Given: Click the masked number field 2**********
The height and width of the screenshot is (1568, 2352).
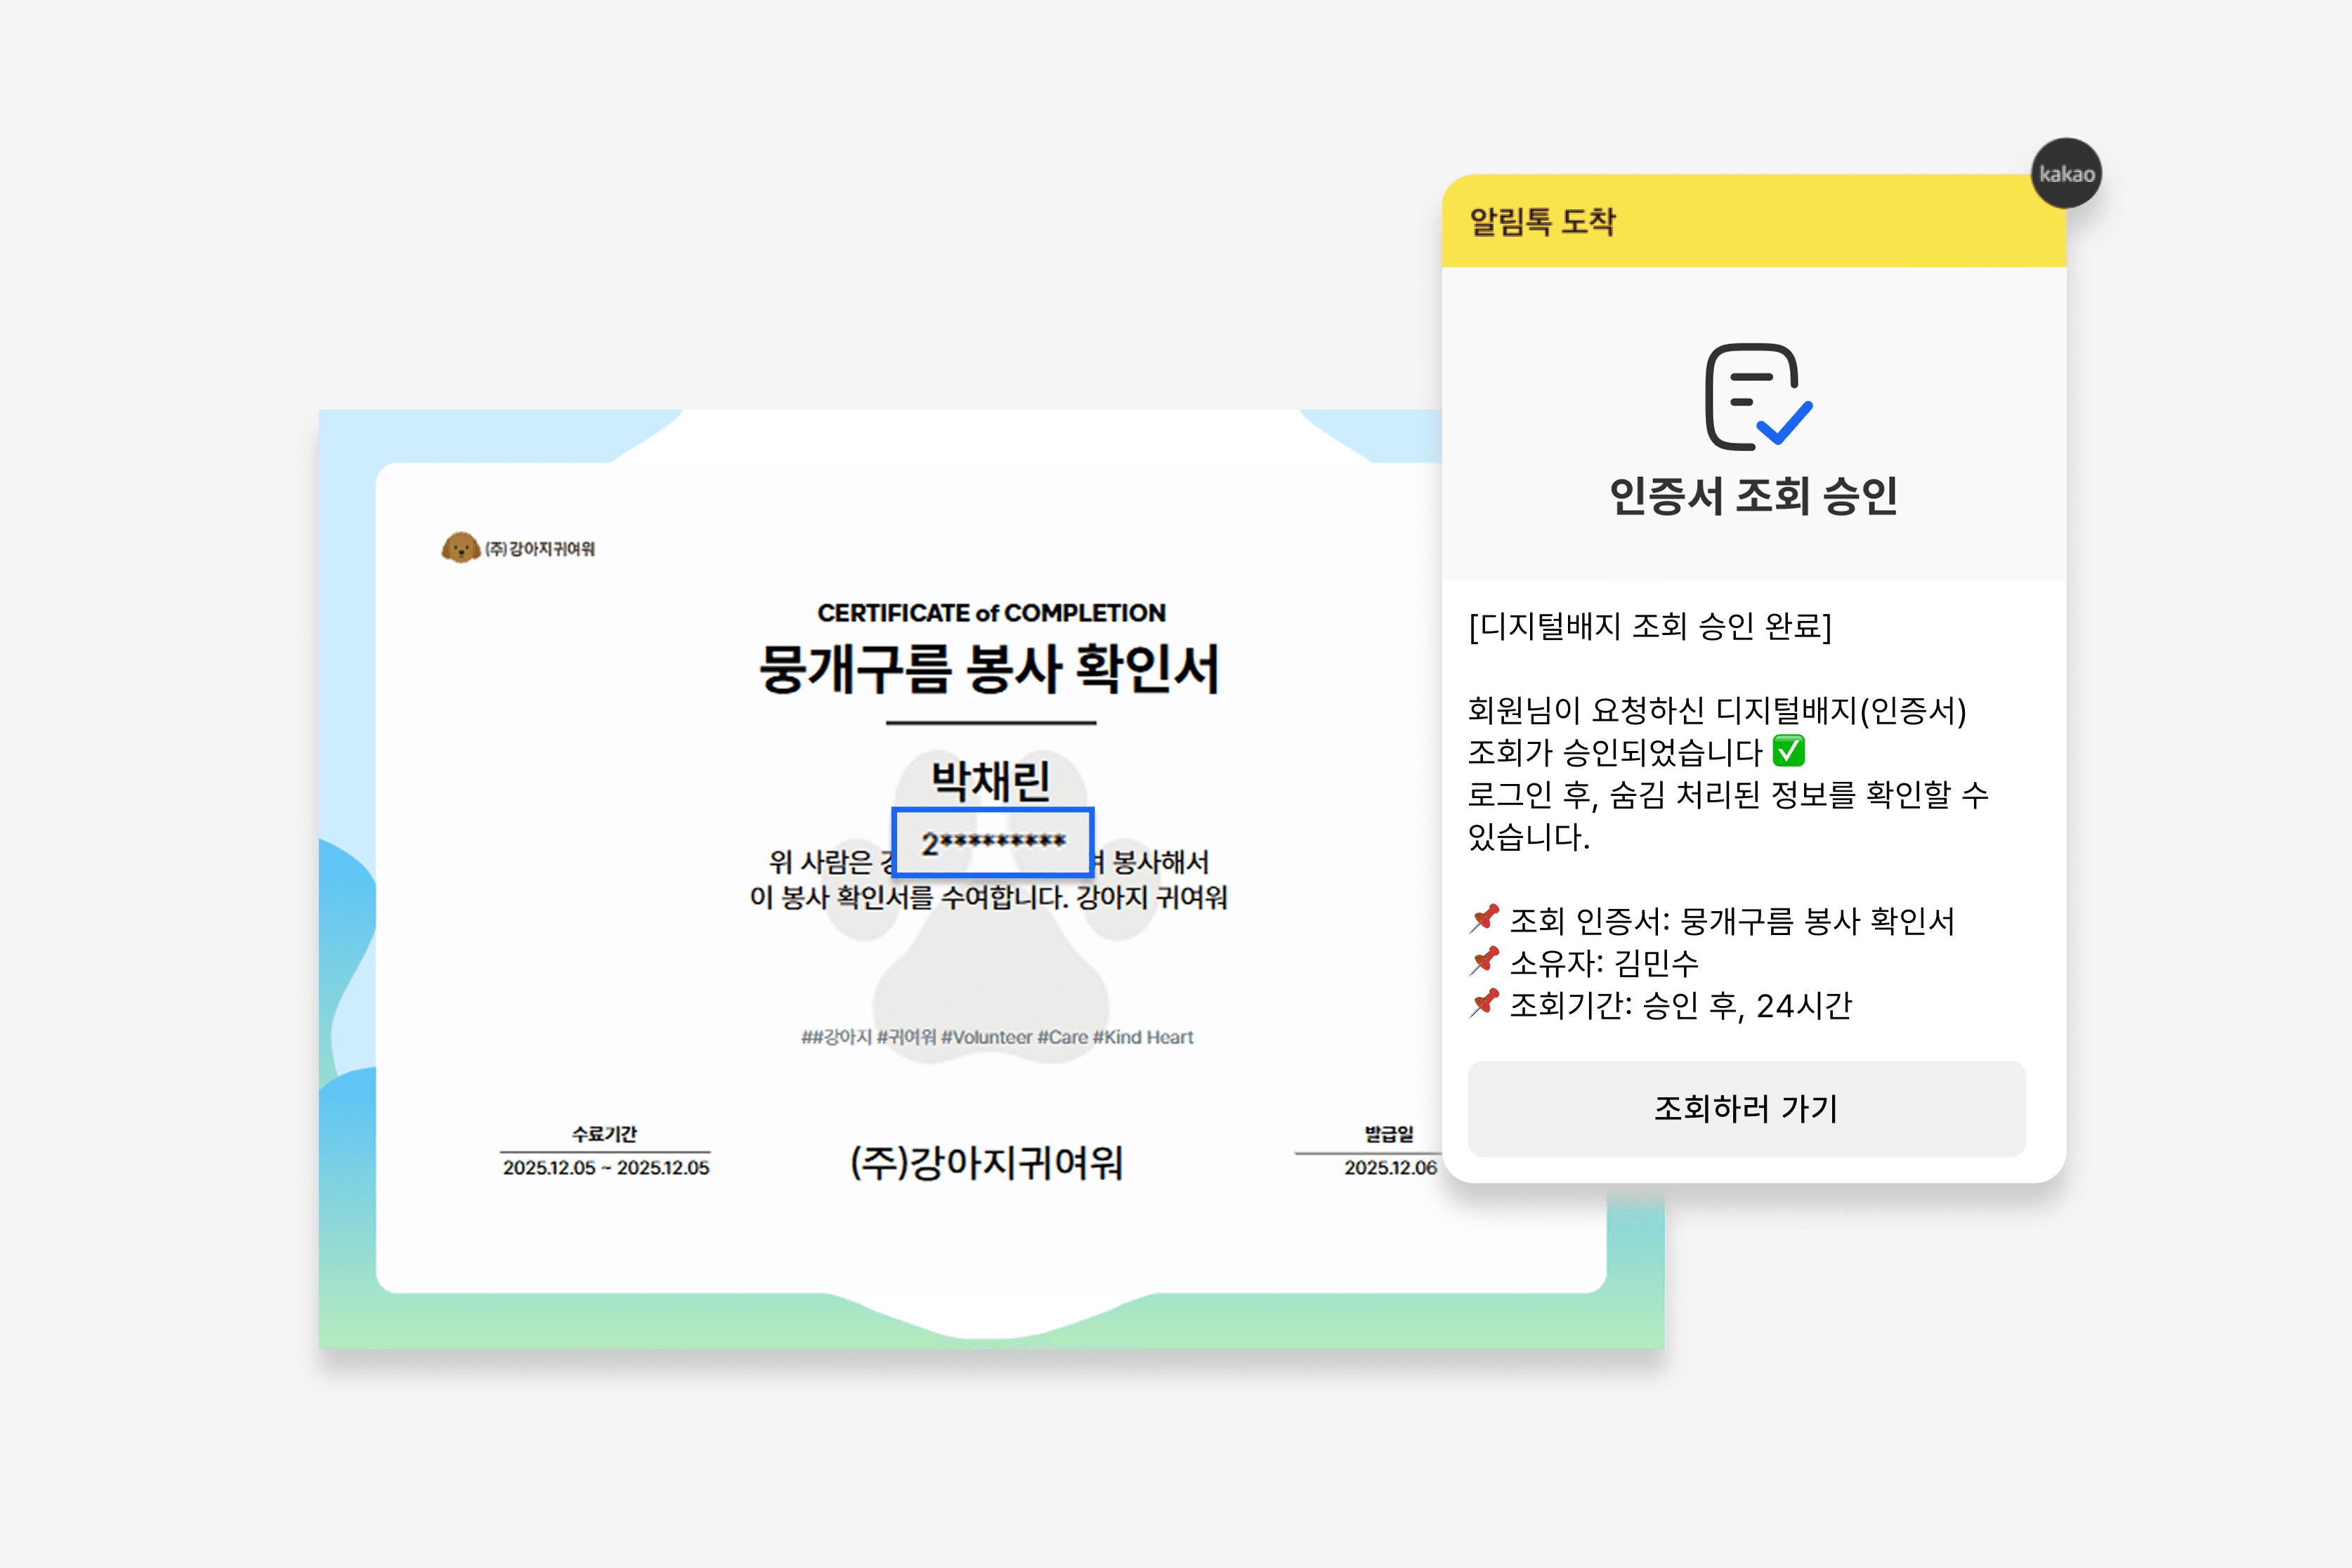Looking at the screenshot, I should [992, 843].
